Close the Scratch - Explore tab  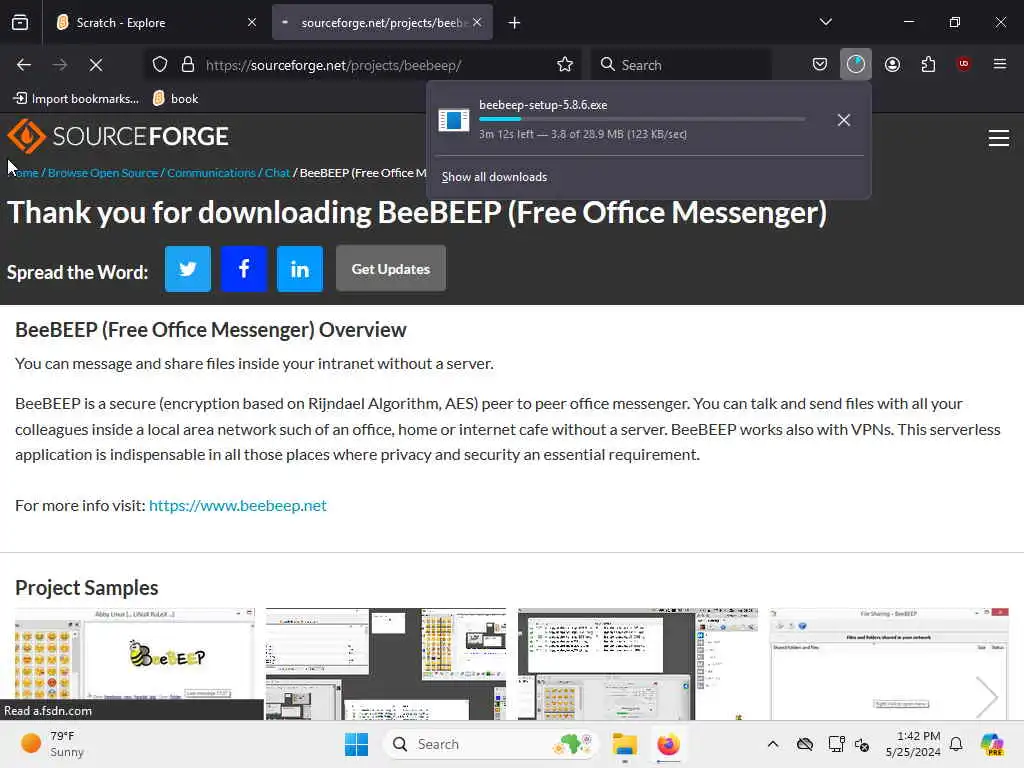pyautogui.click(x=251, y=22)
